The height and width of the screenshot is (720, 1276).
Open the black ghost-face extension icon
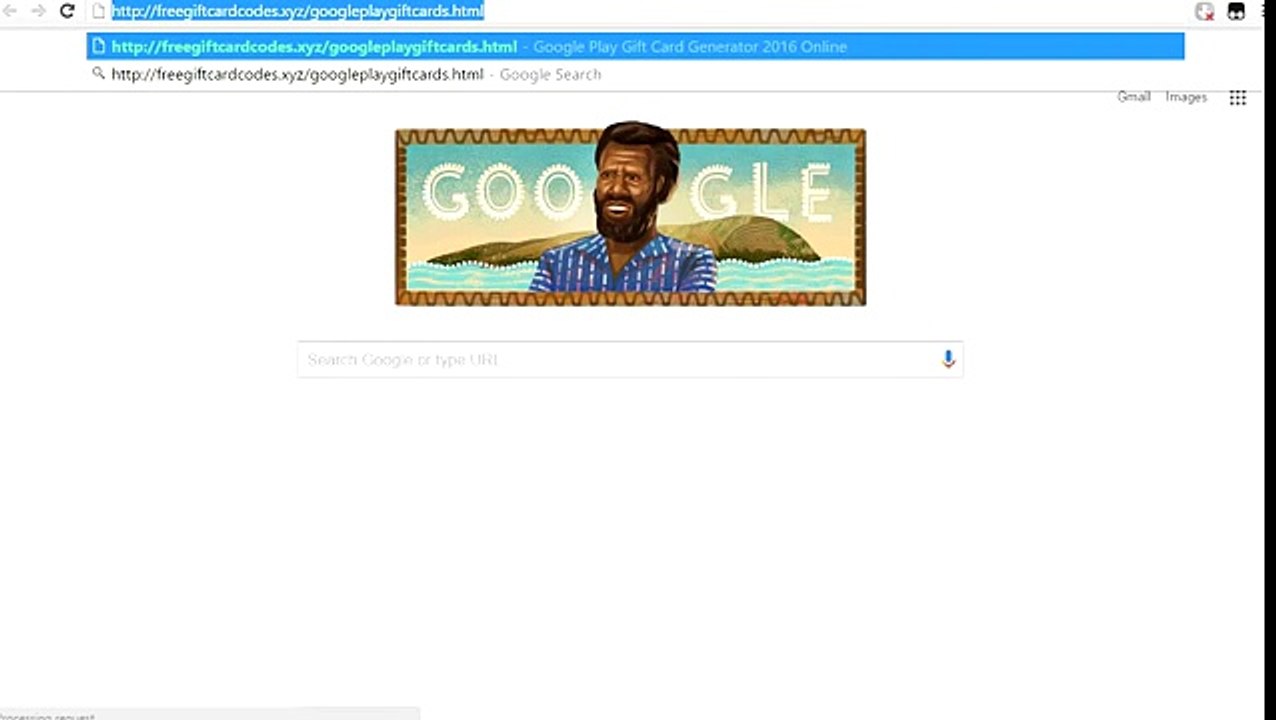pyautogui.click(x=1236, y=12)
